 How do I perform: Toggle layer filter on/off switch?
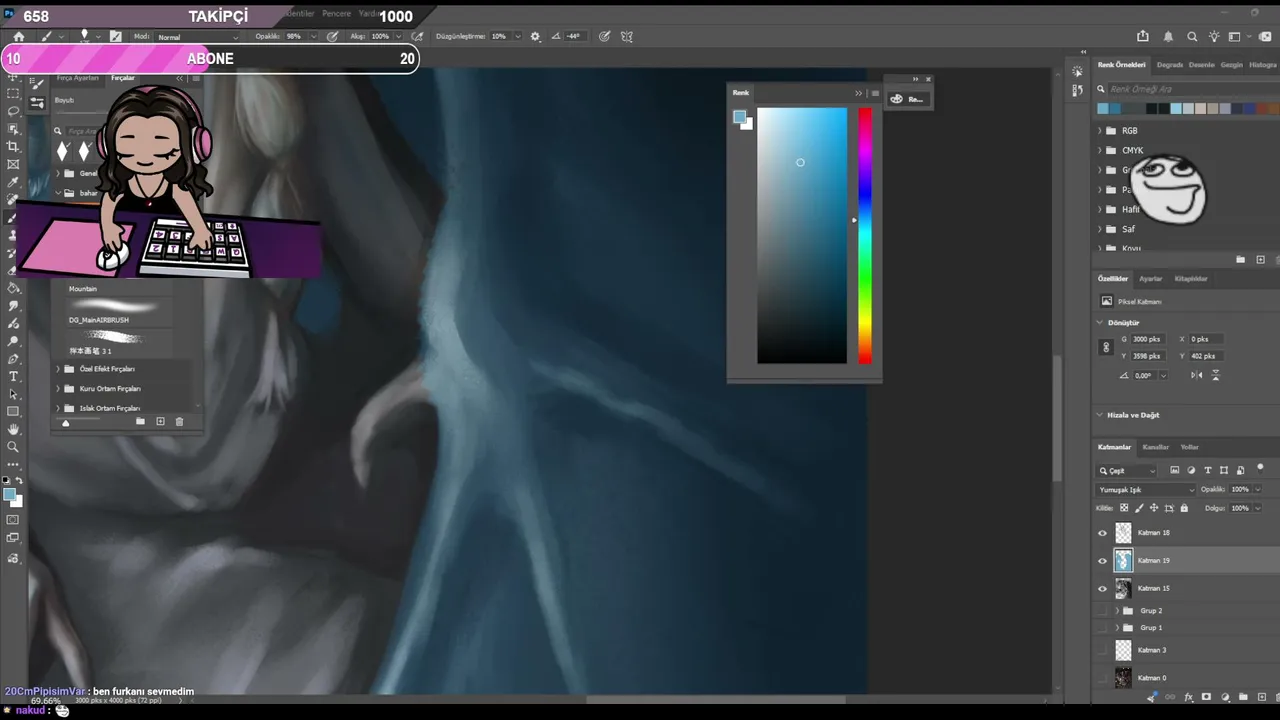click(x=1260, y=467)
